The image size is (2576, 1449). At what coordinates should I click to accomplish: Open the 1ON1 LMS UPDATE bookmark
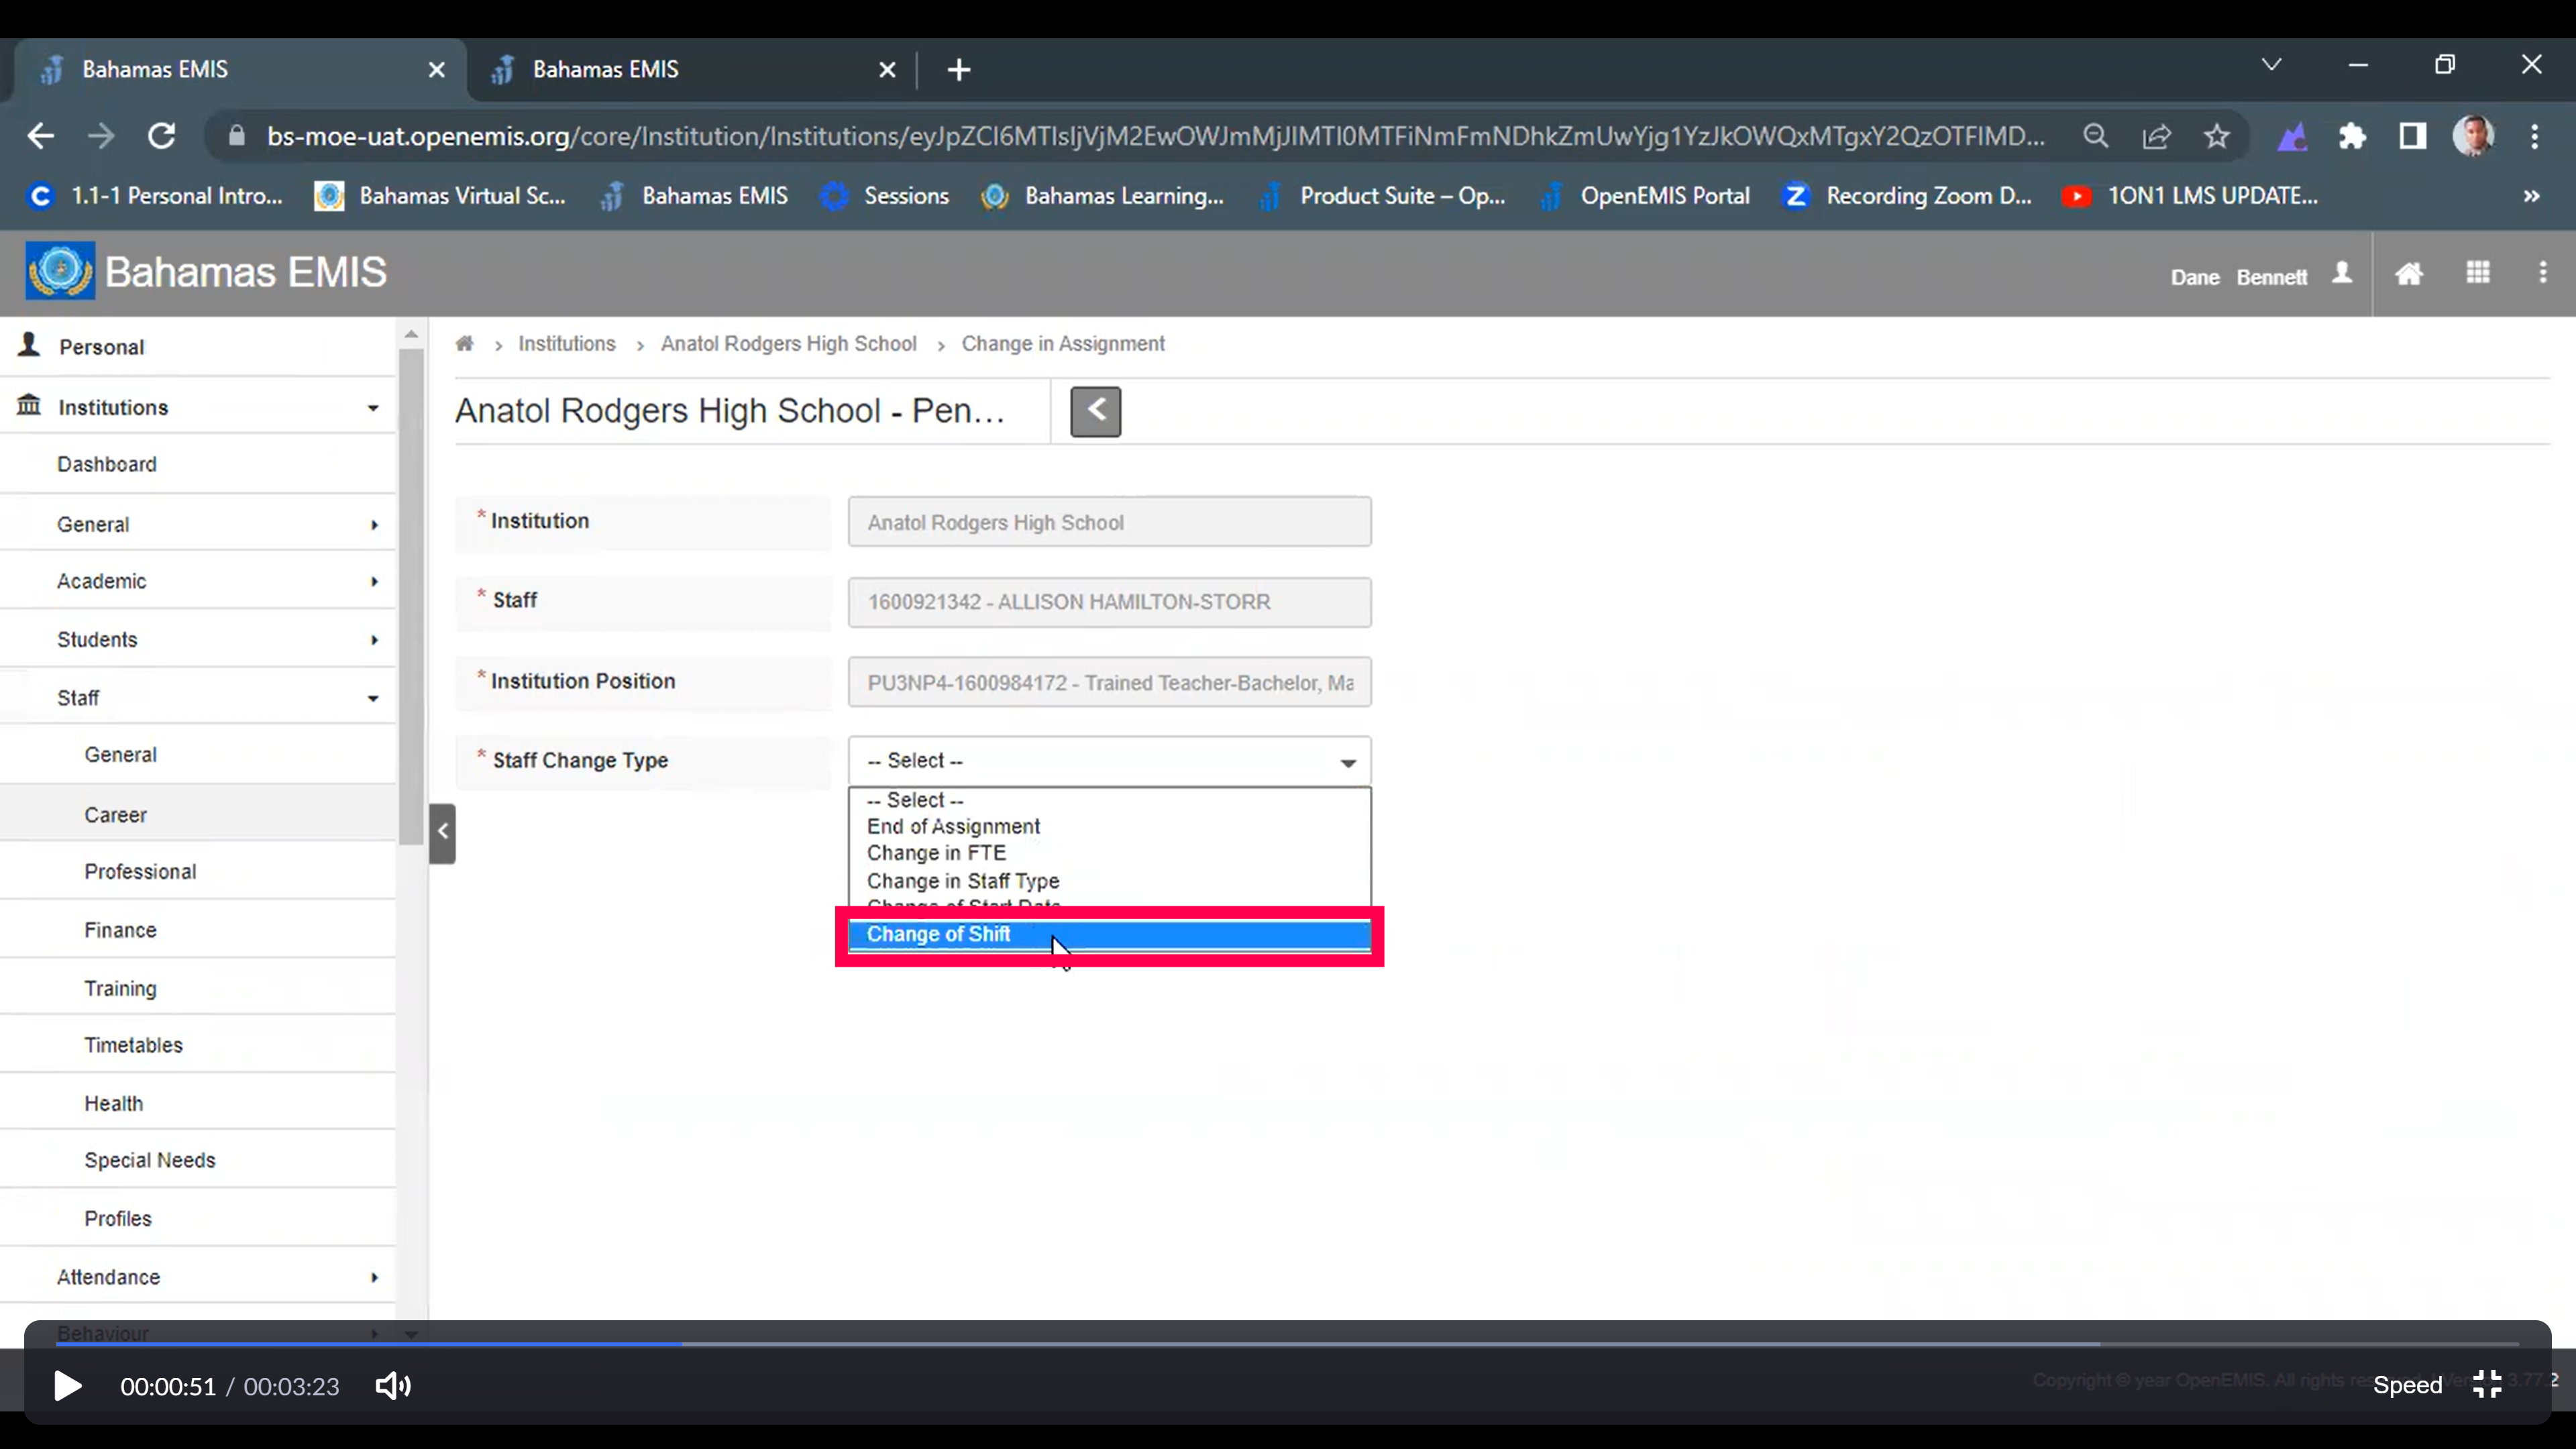pyautogui.click(x=2190, y=196)
